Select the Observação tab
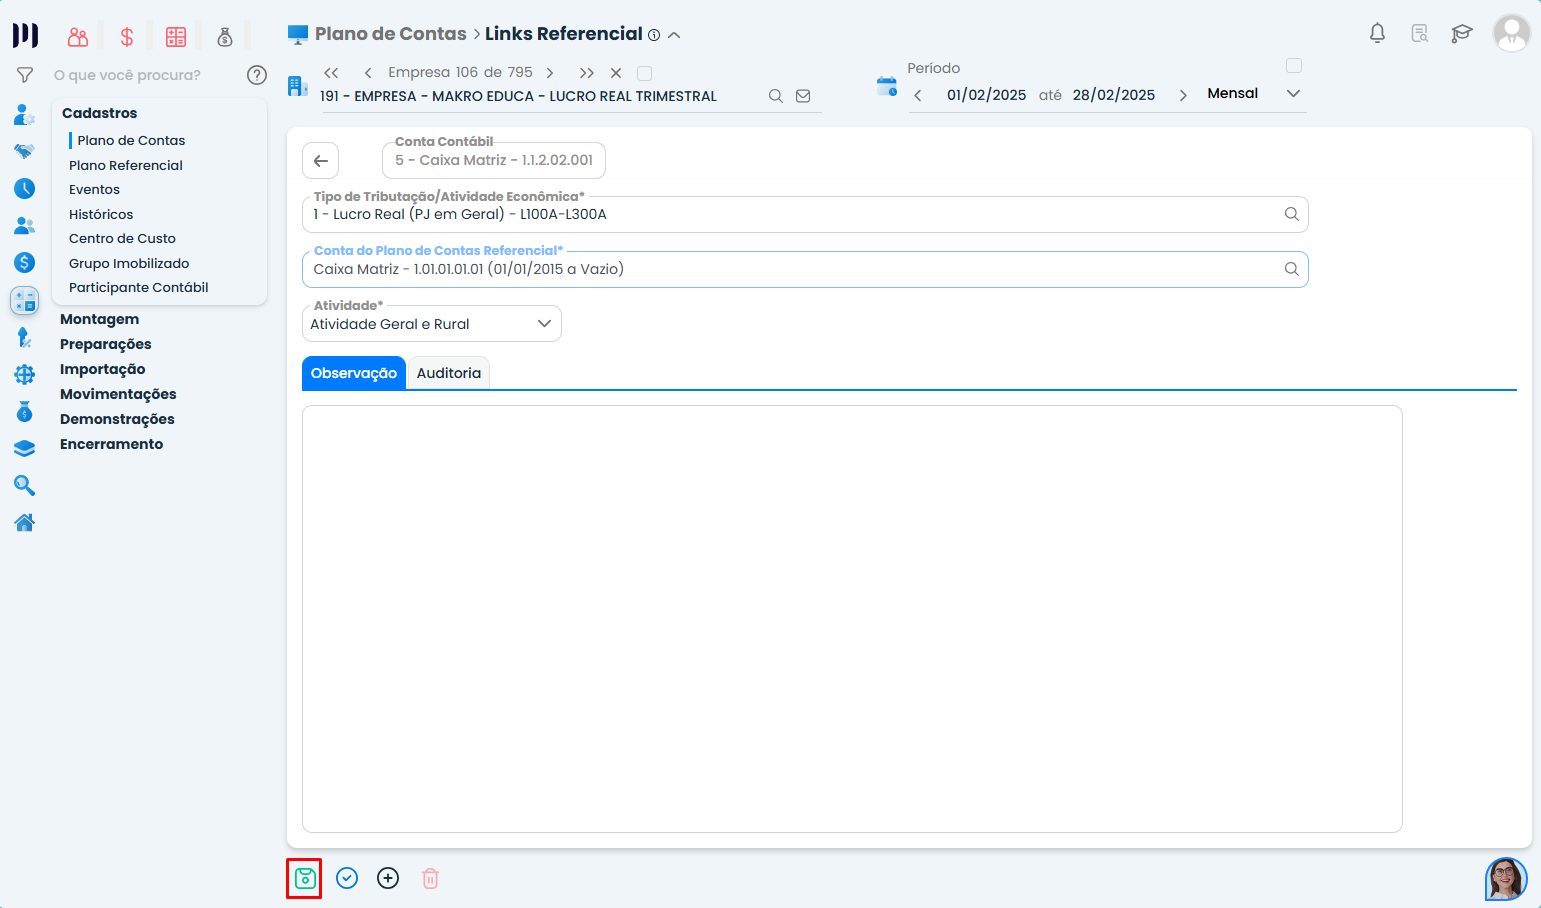 click(354, 373)
